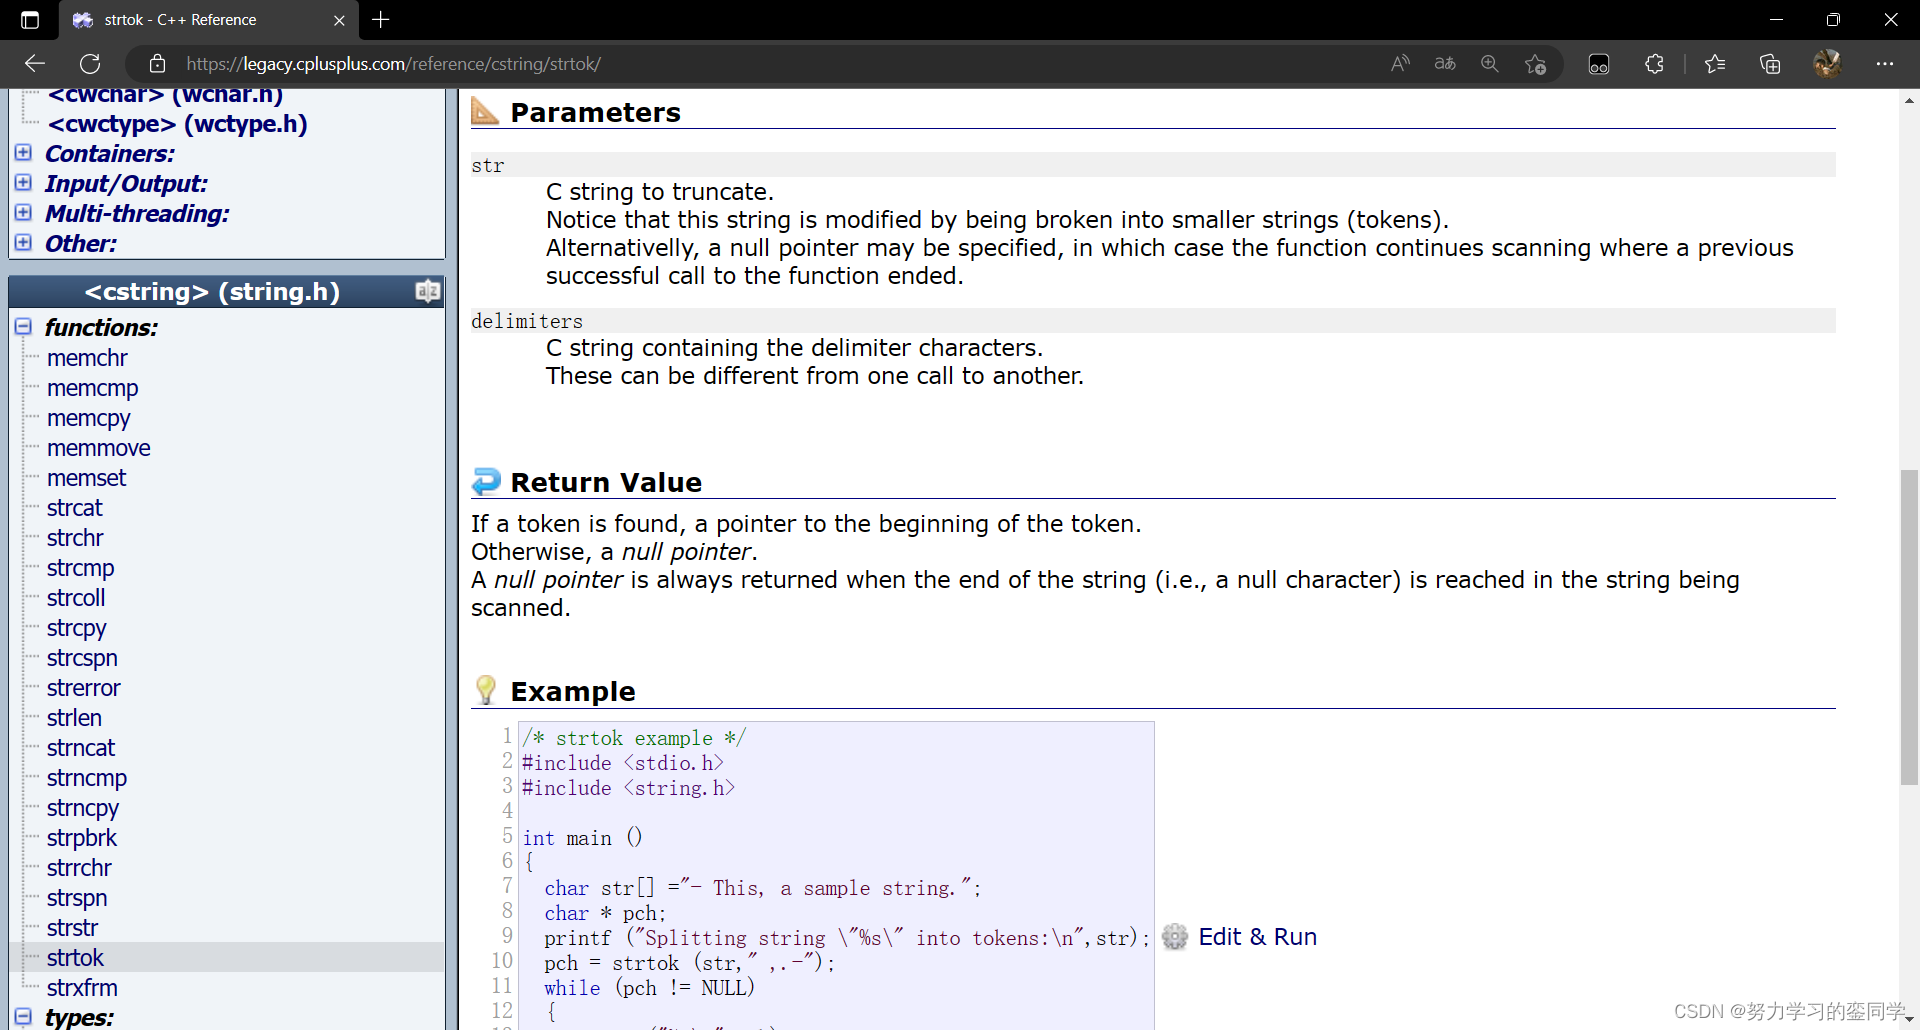Click the translate page icon

coord(1445,64)
